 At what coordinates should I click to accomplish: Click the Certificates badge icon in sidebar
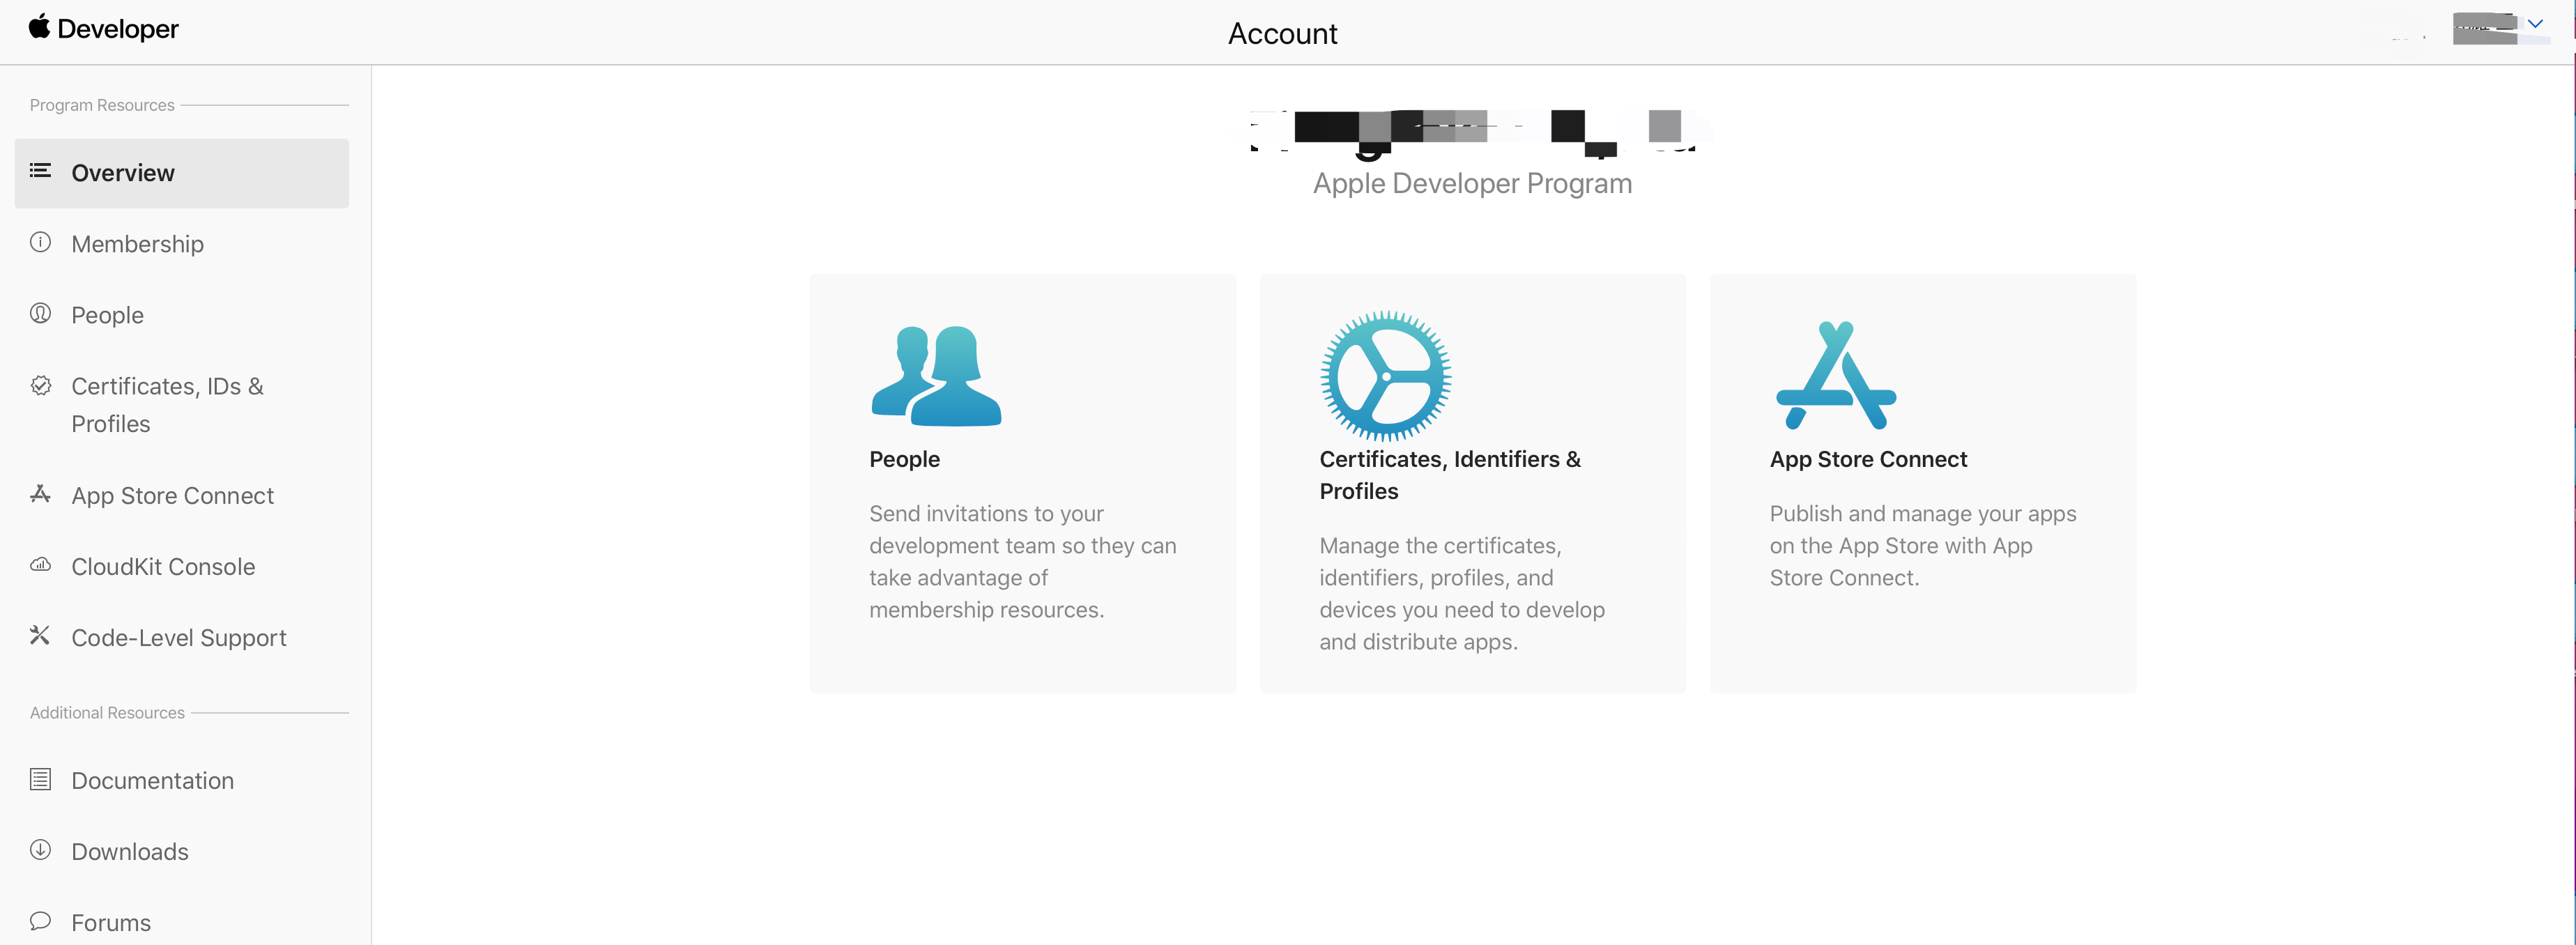click(x=40, y=385)
